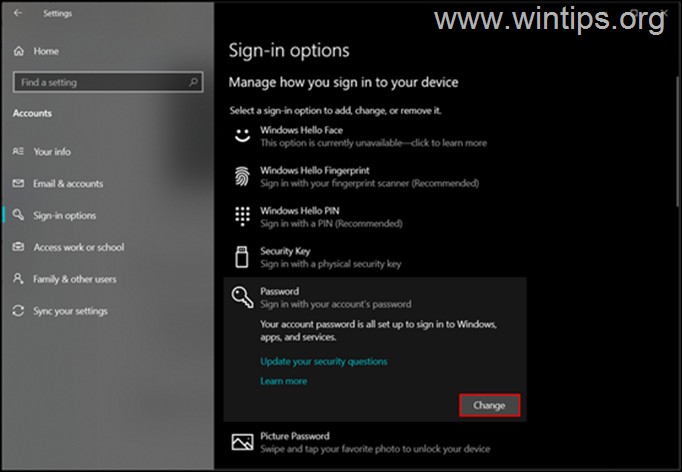Click the Windows Hello Face icon
Screen dimensions: 682x472
(242, 136)
